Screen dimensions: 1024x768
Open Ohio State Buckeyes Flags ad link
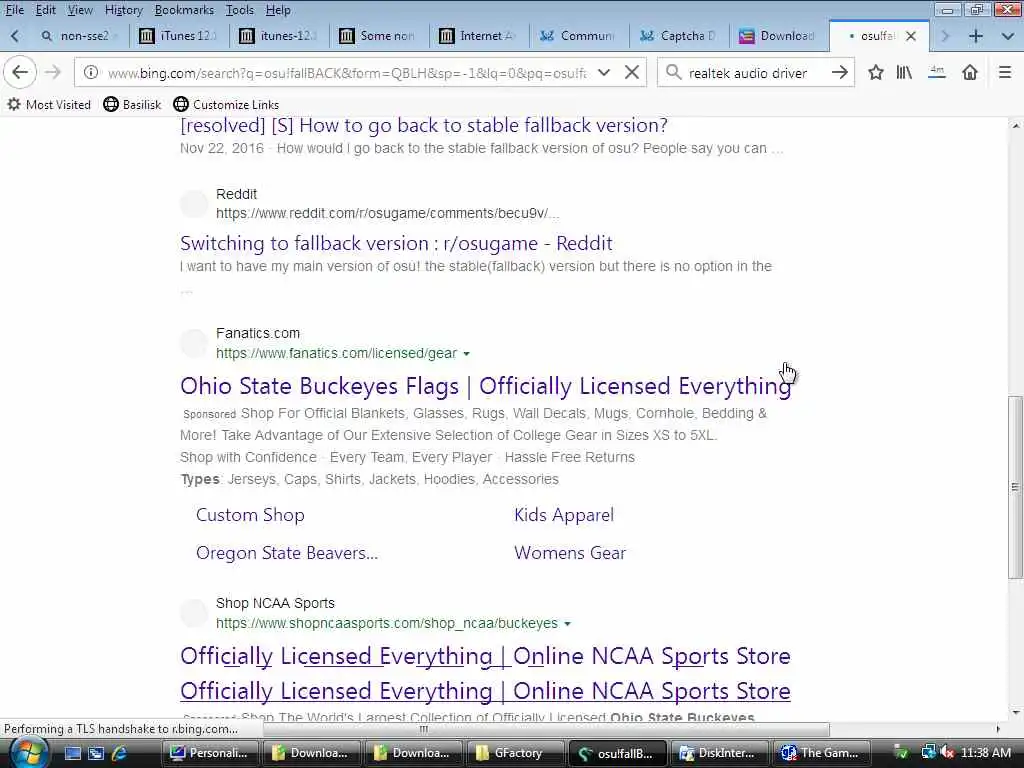pyautogui.click(x=486, y=386)
